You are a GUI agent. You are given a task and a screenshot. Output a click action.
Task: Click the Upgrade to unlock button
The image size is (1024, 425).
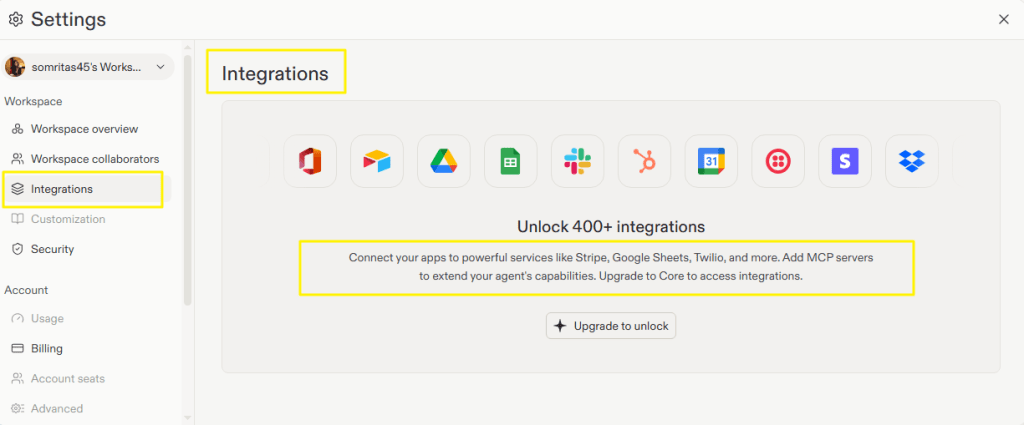click(611, 326)
